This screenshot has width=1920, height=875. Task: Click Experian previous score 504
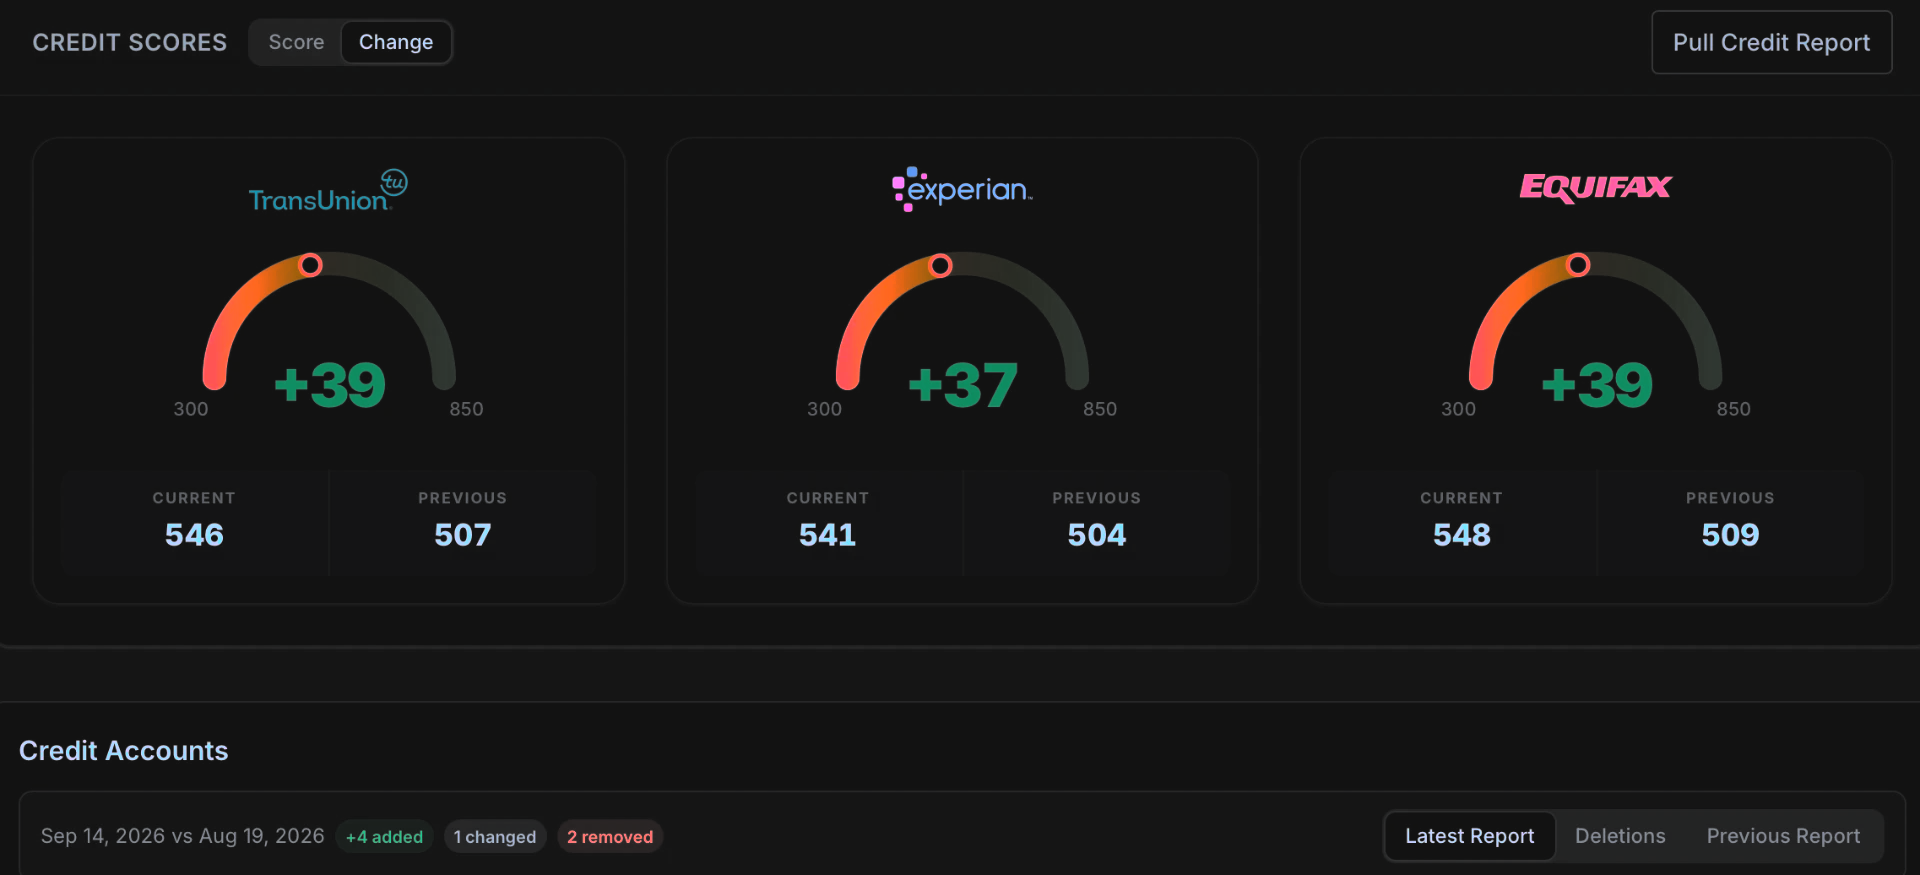tap(1097, 535)
